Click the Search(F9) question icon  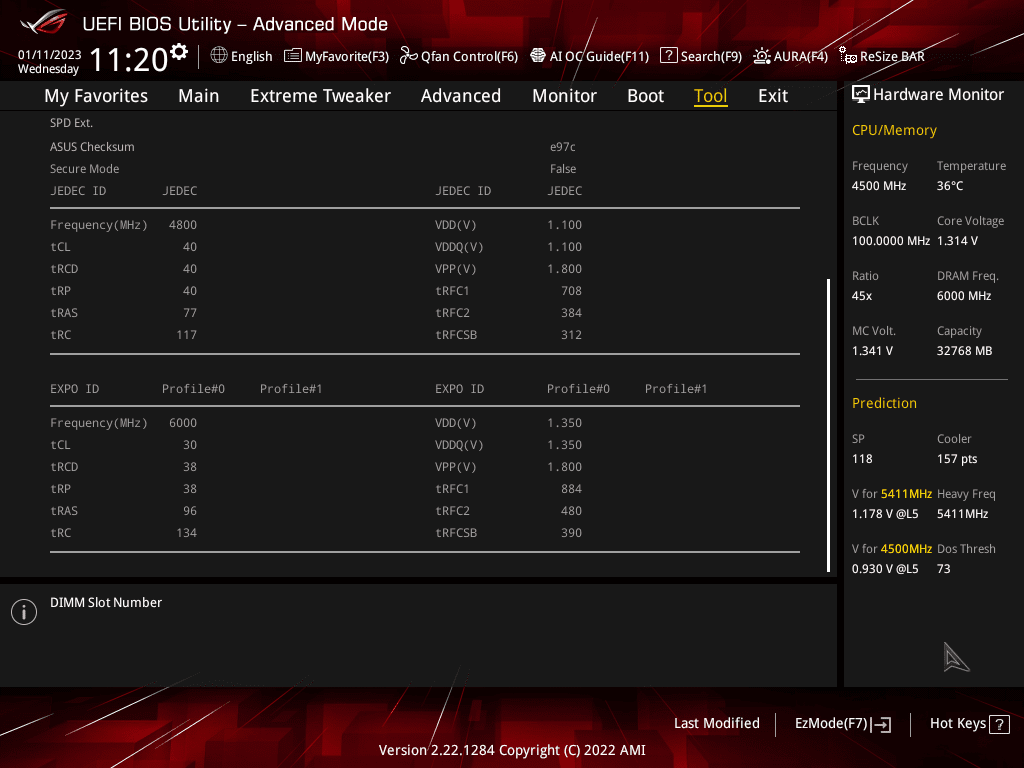[669, 56]
